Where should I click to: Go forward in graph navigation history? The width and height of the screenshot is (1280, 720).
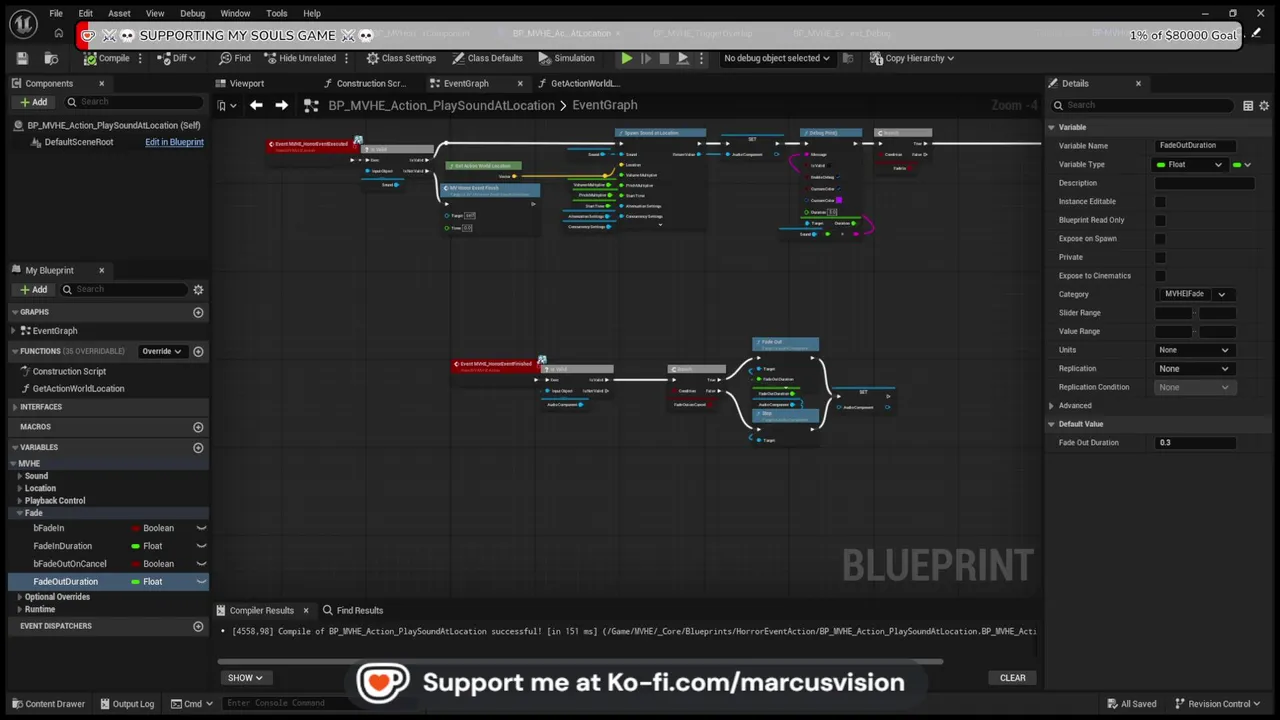pos(282,105)
